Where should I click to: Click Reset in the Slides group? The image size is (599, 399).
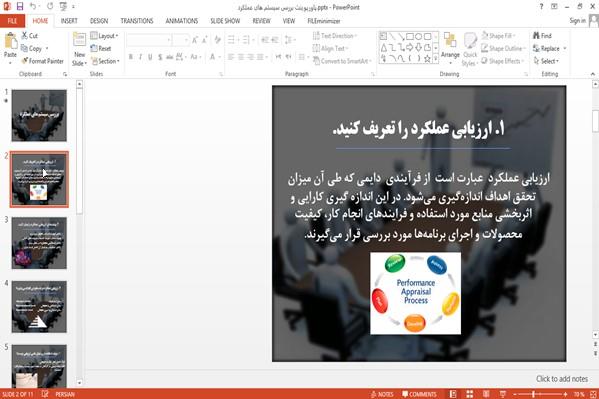coord(101,49)
